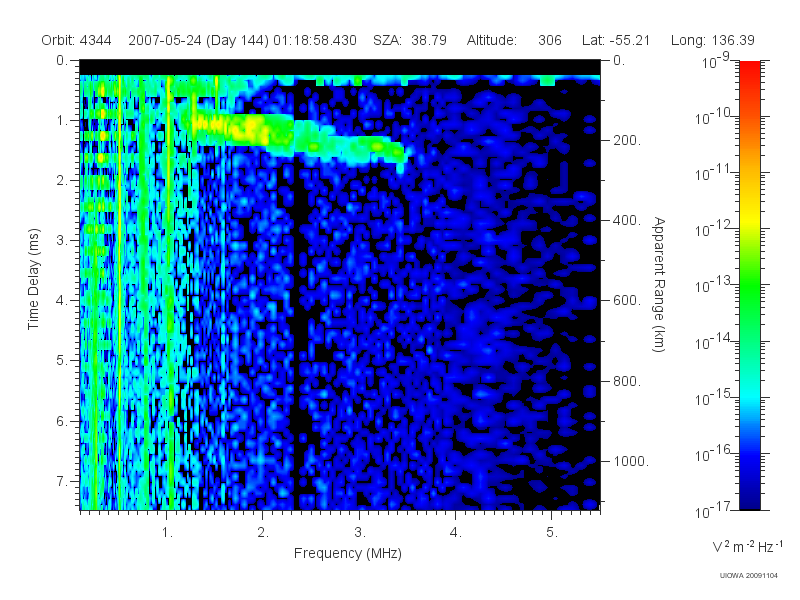
Task: Click the 'Altitude:' label in header
Action: [x=491, y=40]
